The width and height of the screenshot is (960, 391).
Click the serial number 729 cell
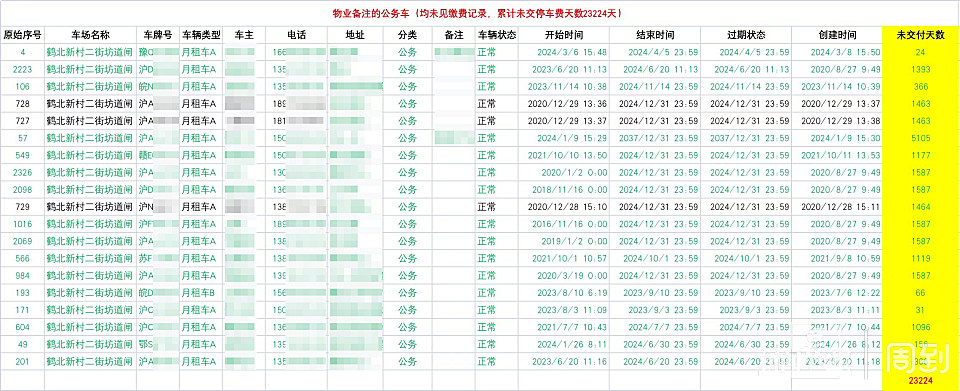coord(23,207)
